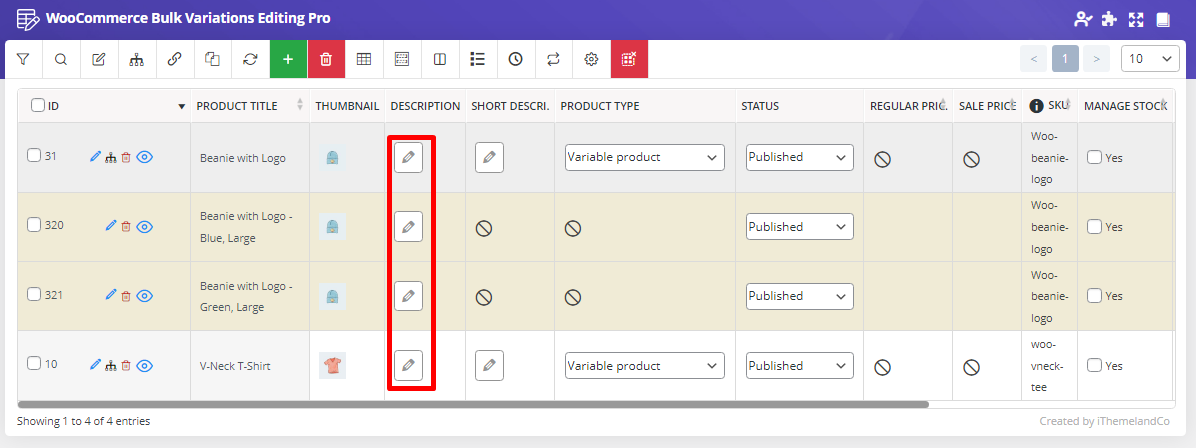
Task: Open product type dropdown for Beanie with Logo
Action: 645,157
